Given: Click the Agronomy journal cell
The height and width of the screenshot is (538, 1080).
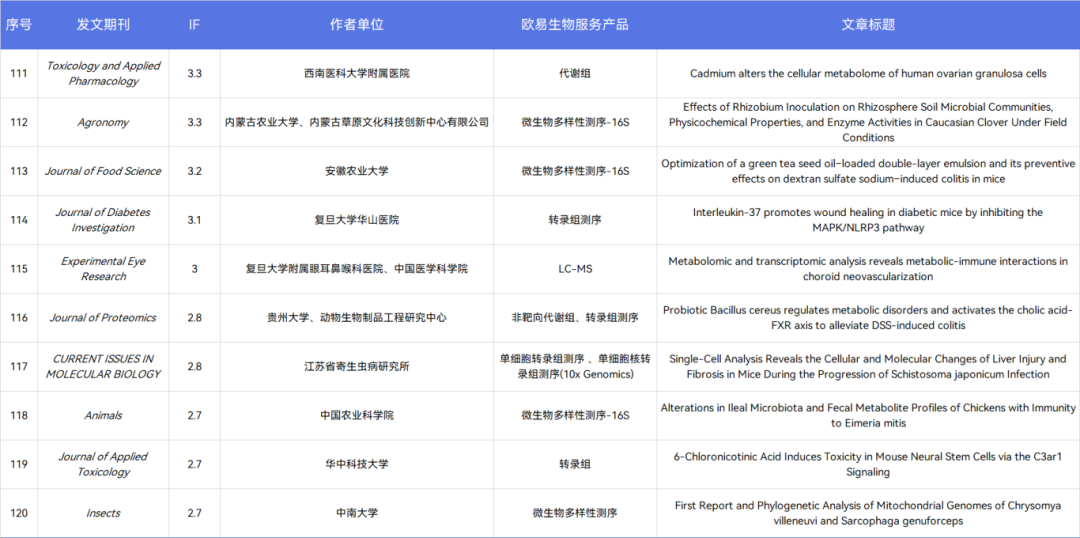Looking at the screenshot, I should click(x=103, y=123).
